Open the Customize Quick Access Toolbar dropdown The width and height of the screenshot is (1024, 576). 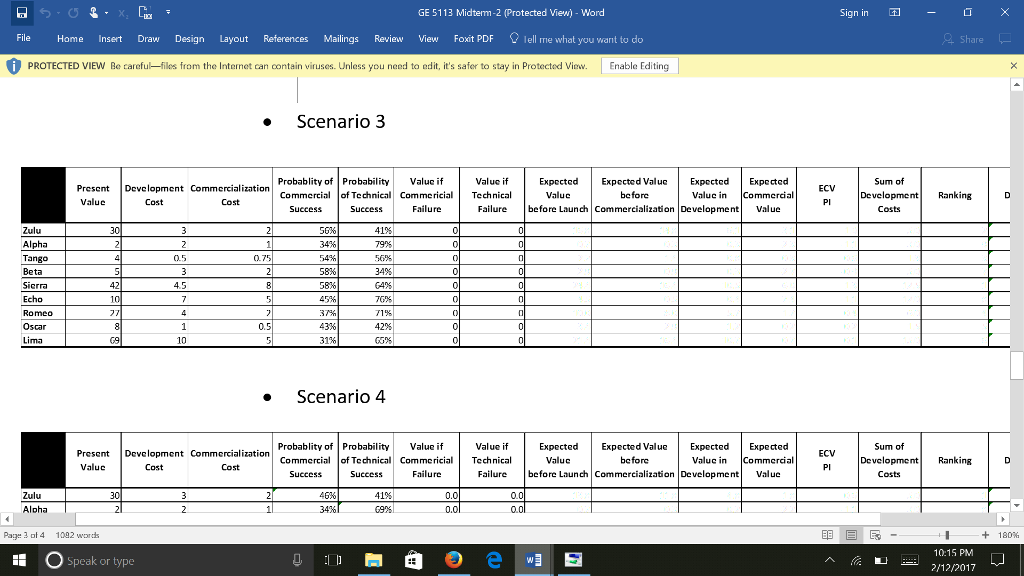click(x=168, y=12)
